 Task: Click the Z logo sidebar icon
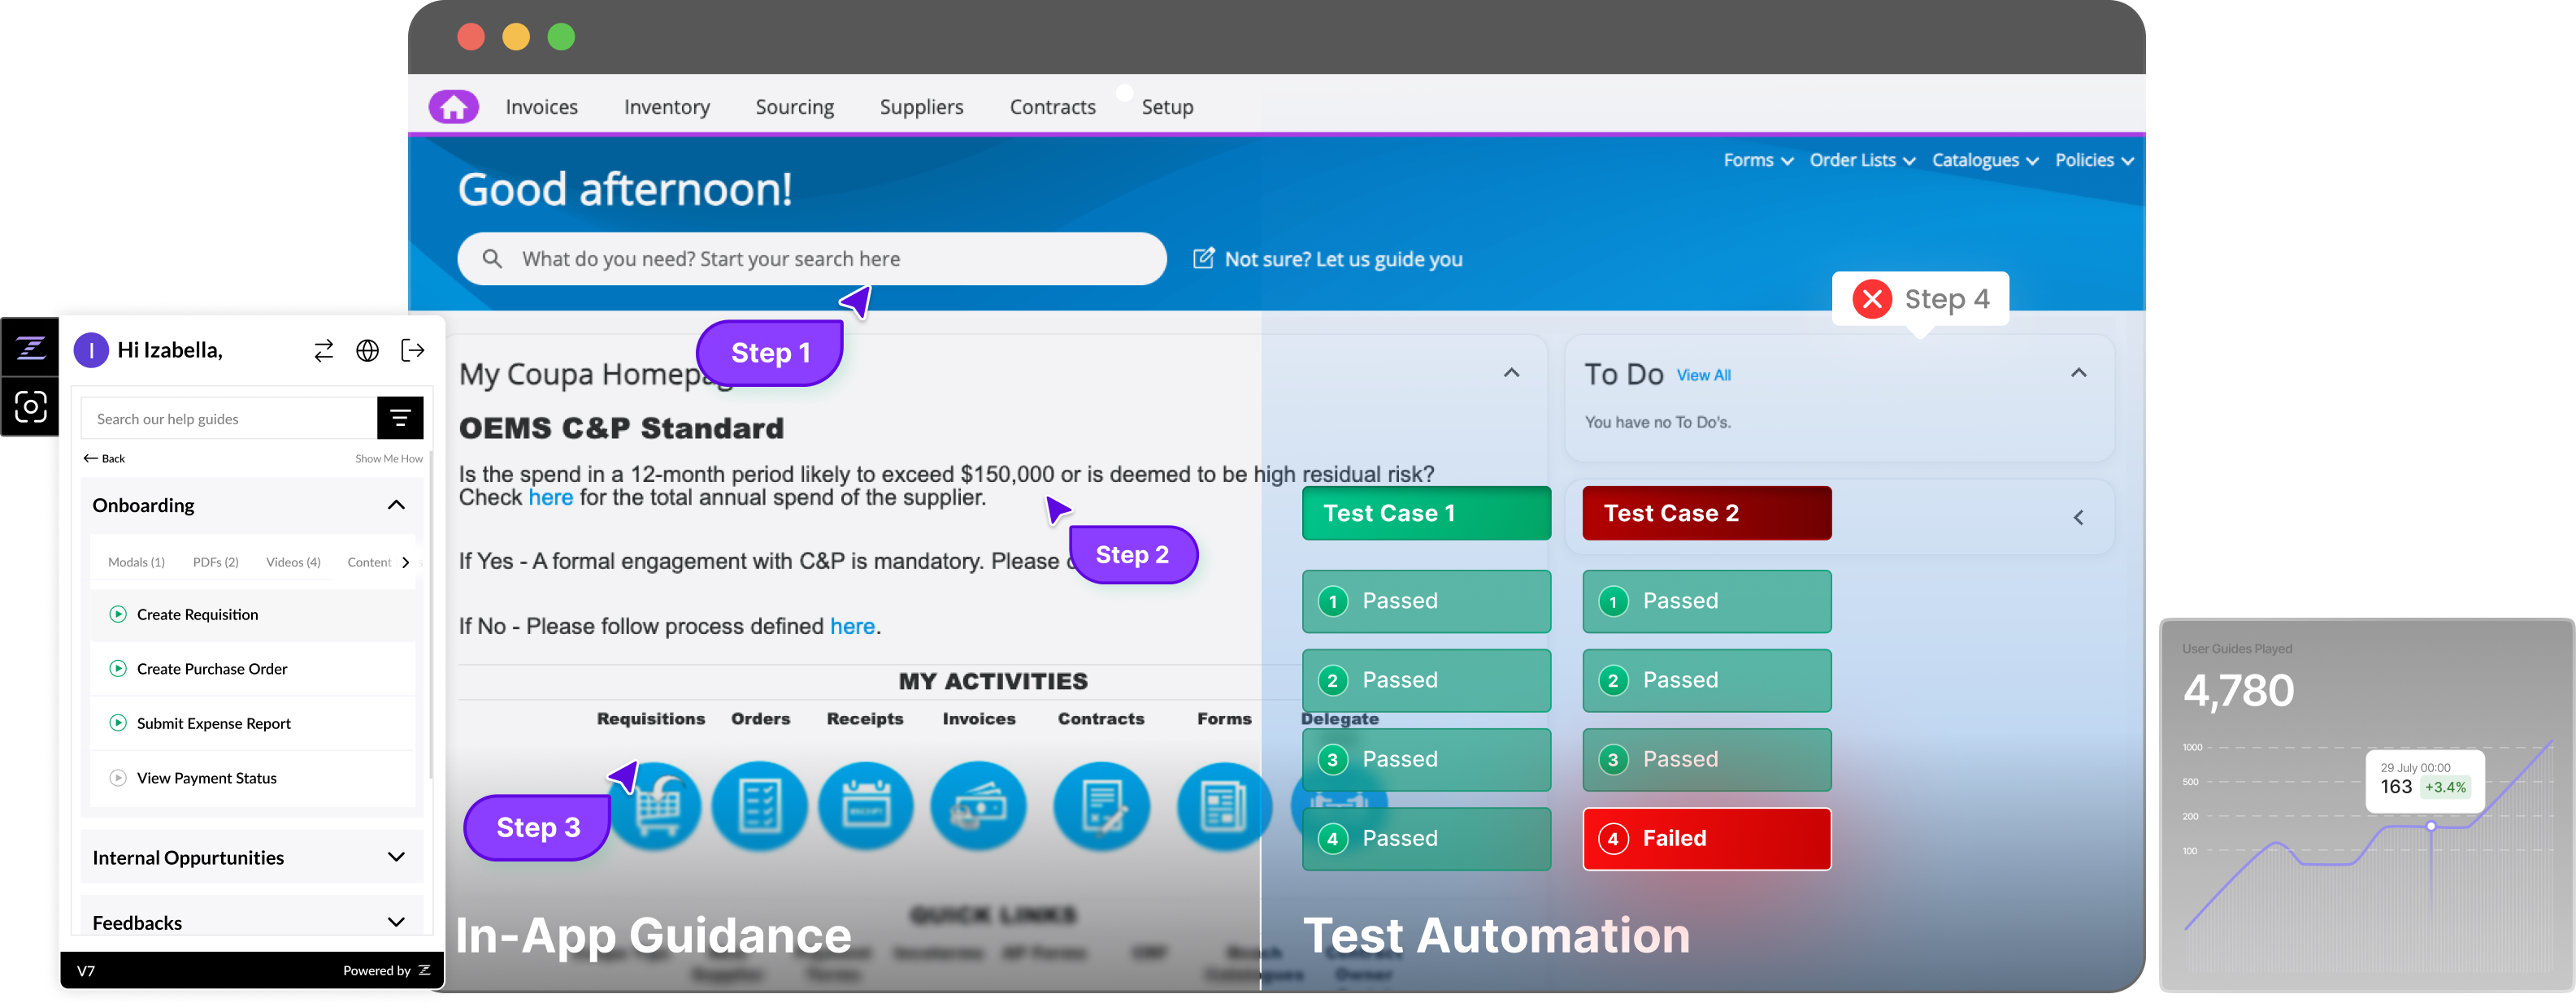tap(30, 347)
